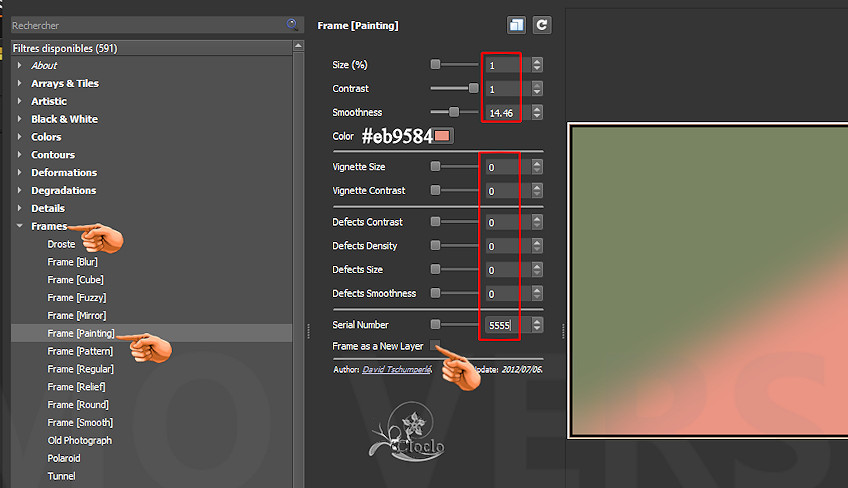Select the Frame [Mirror] filter
The image size is (848, 488).
(x=76, y=316)
